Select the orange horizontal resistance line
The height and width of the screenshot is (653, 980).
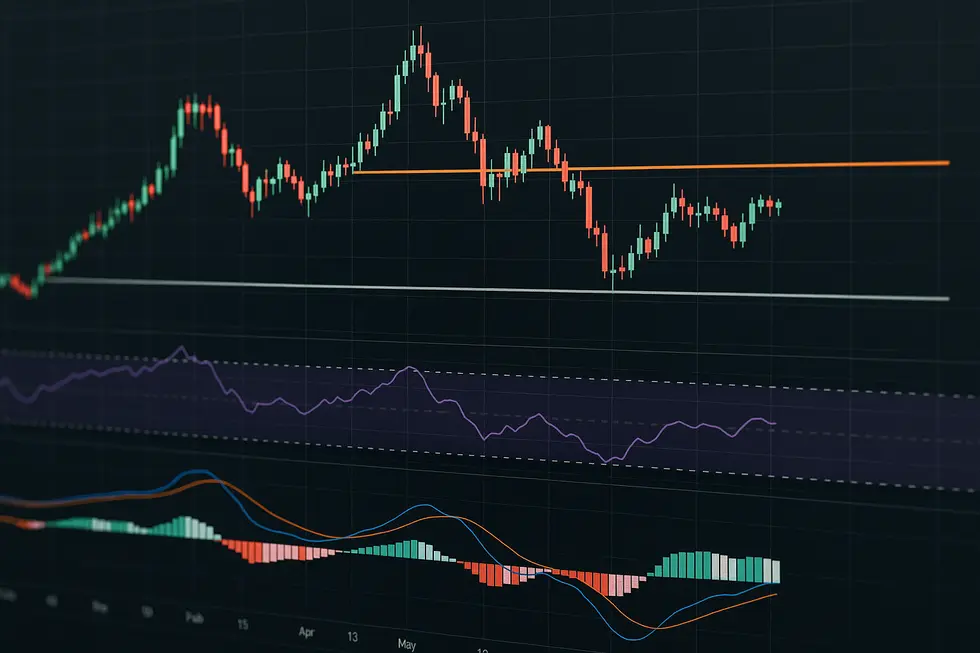pyautogui.click(x=650, y=167)
